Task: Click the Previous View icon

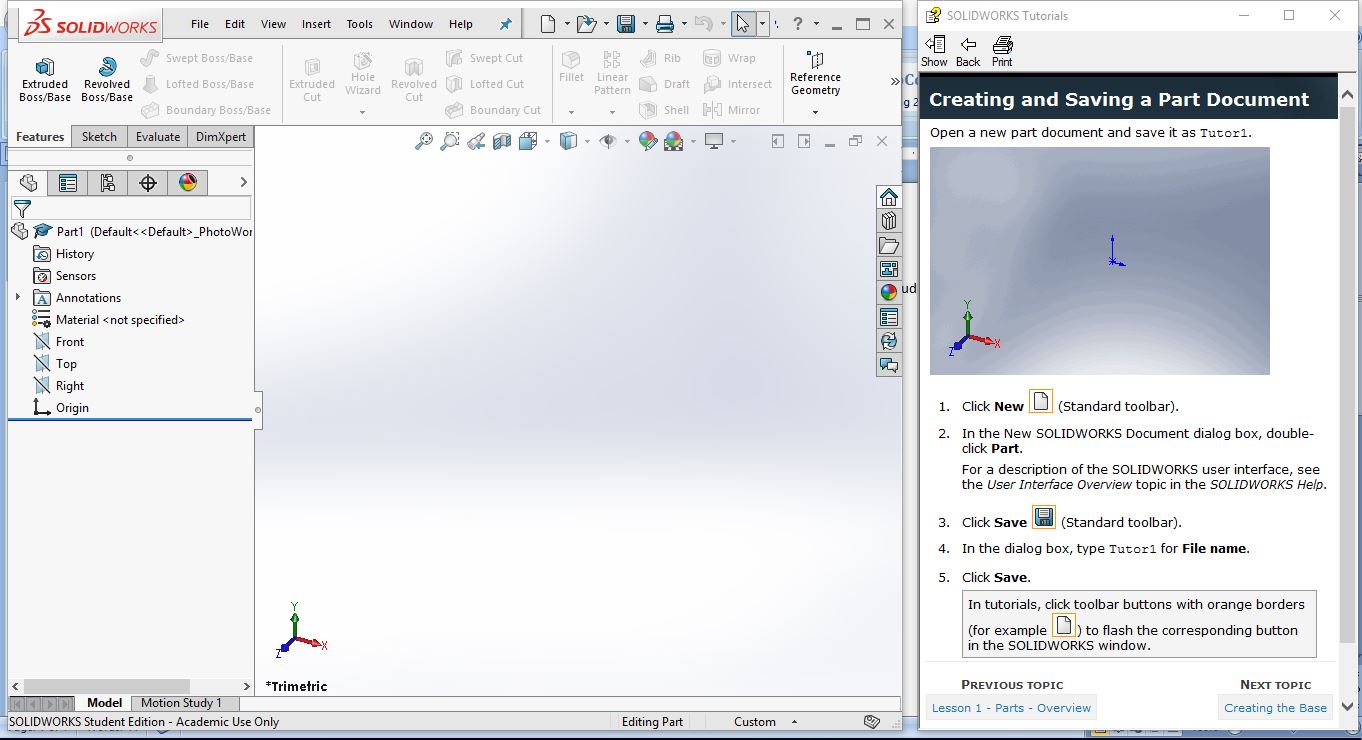Action: [476, 142]
